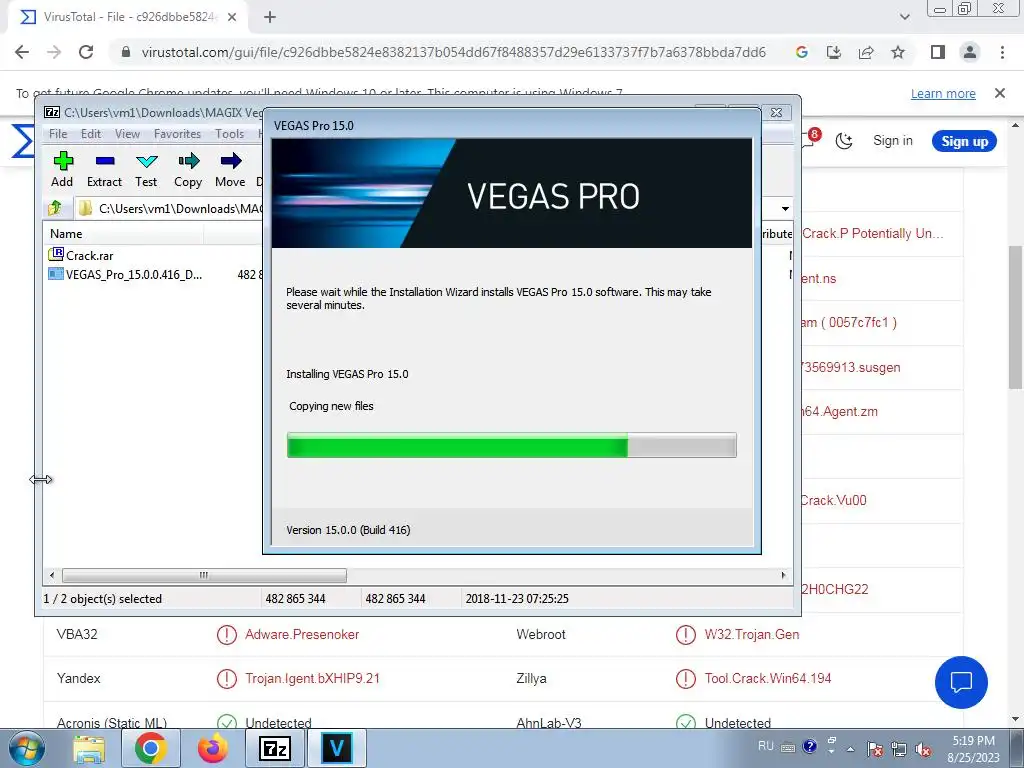Click the RU language indicator in tray
1024x768 pixels.
[765, 746]
